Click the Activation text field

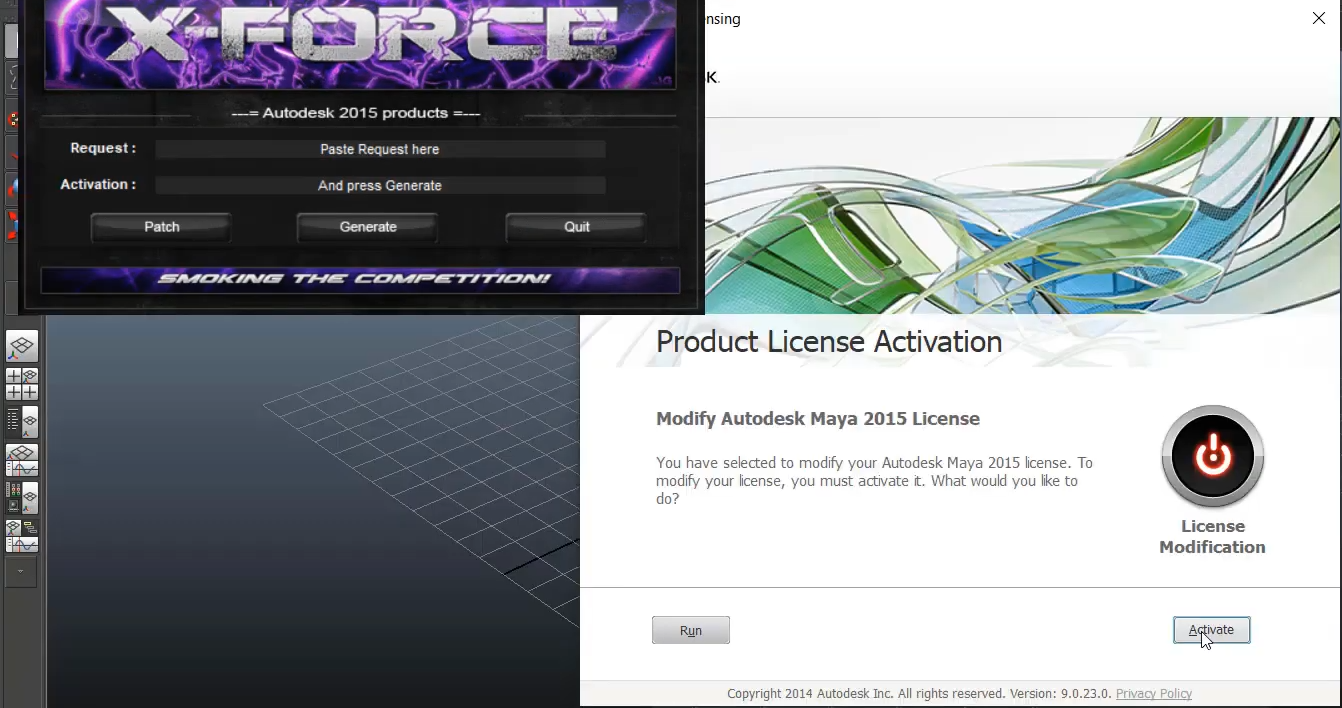[x=380, y=185]
